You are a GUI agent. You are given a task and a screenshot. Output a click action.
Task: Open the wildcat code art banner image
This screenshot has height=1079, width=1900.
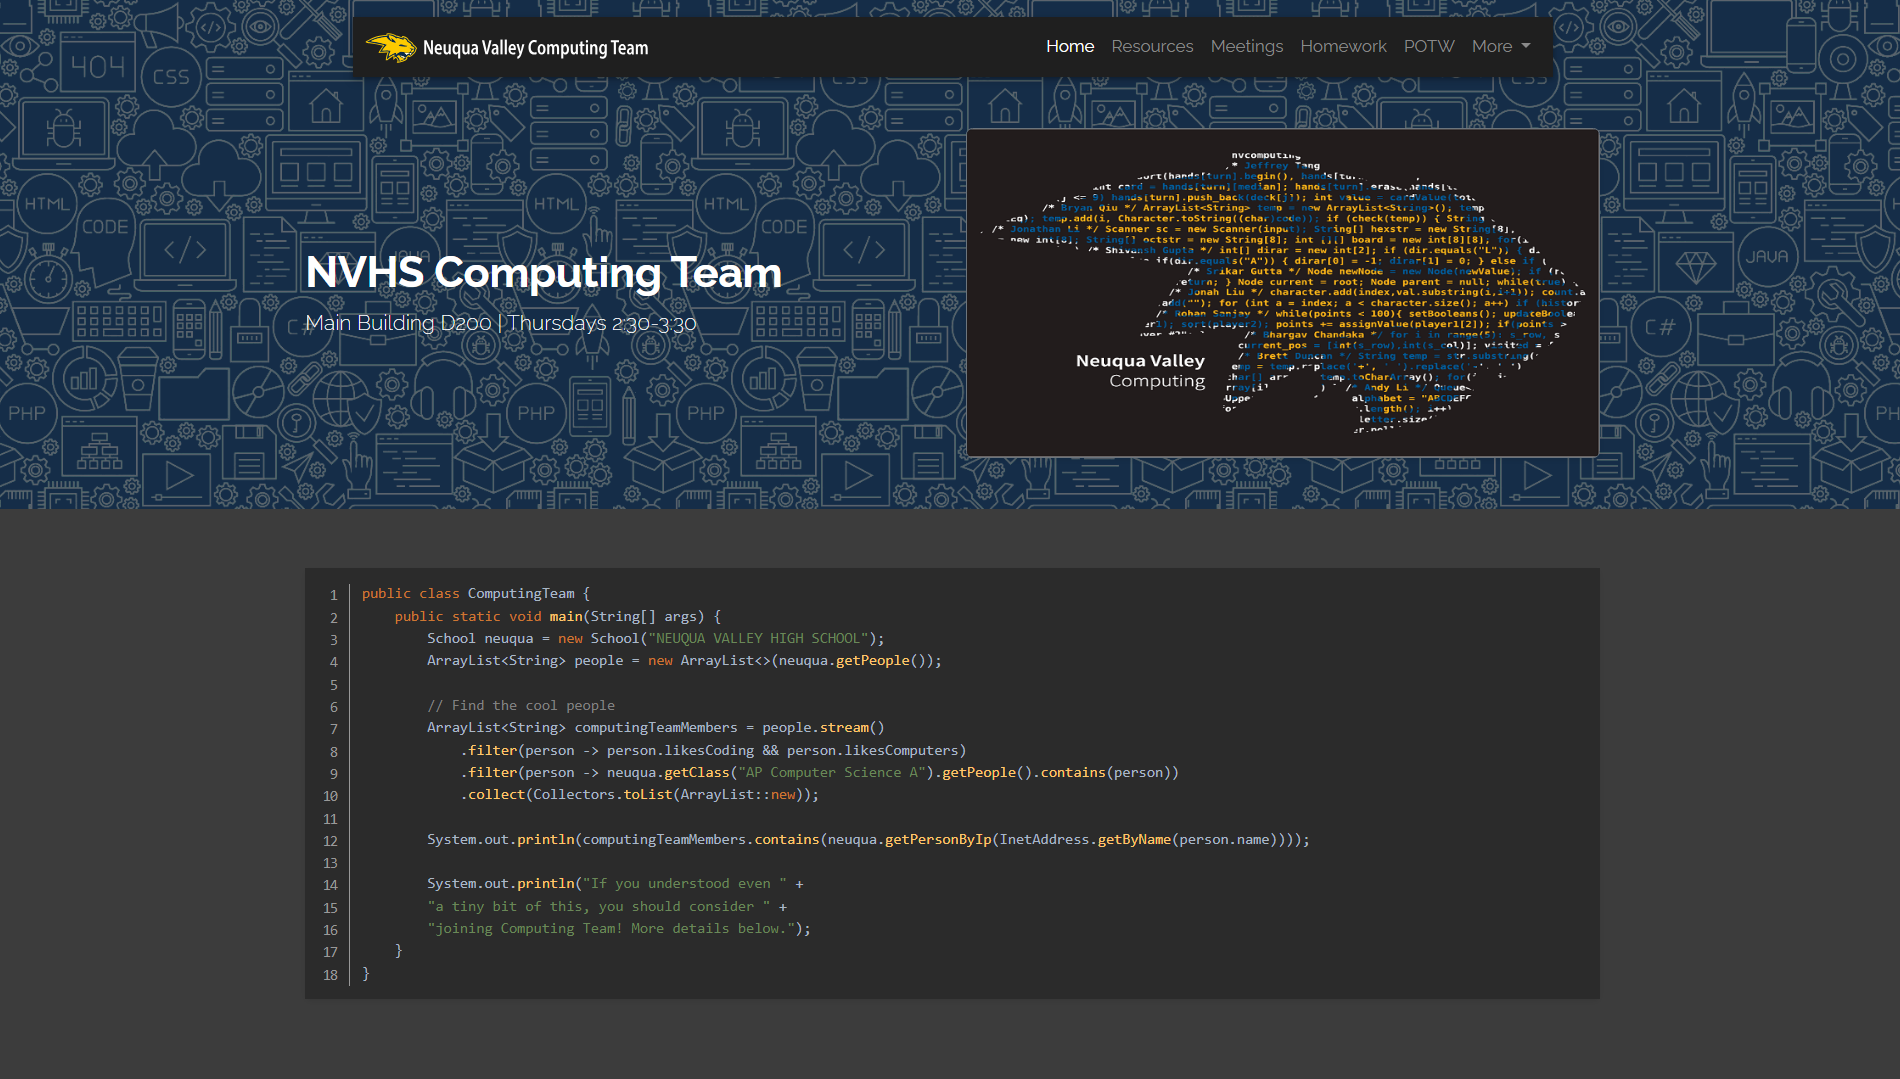click(1282, 293)
